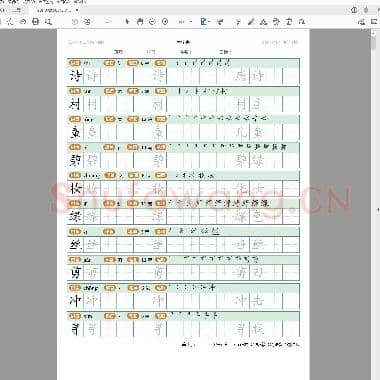The width and height of the screenshot is (380, 380).
Task: Switch to the hand pan tool
Action: (140, 22)
